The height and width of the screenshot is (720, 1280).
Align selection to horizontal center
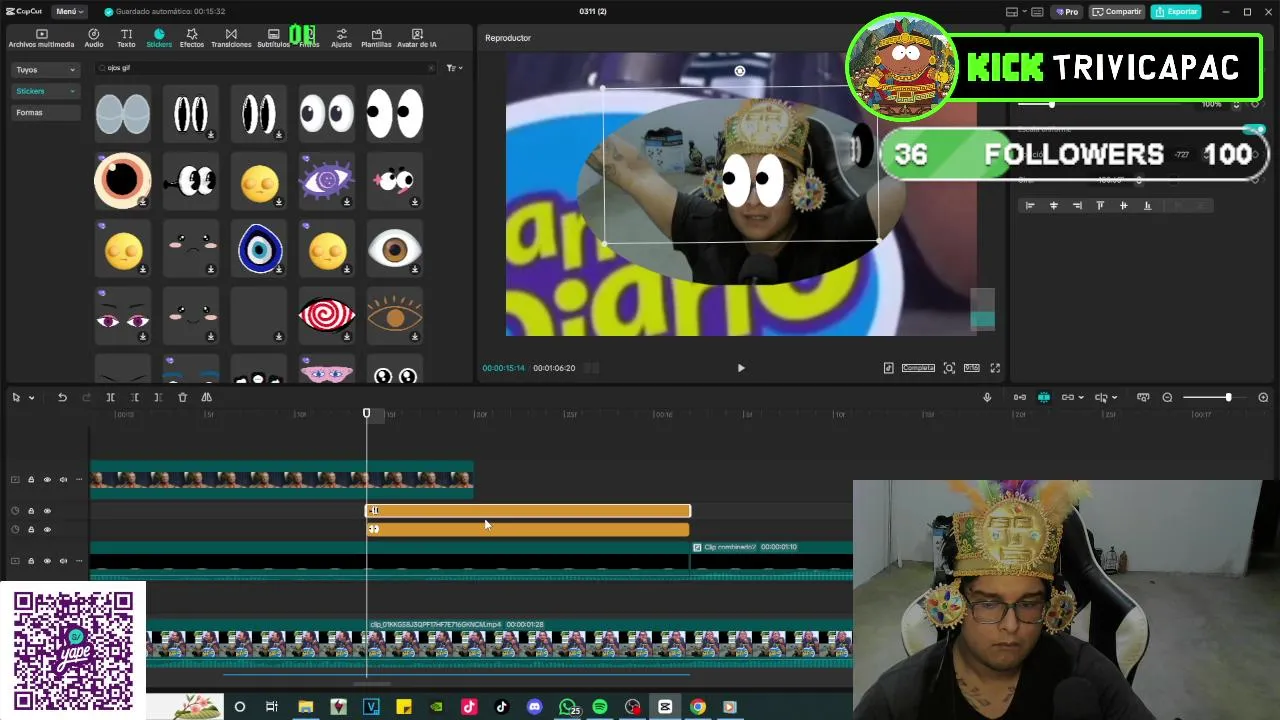[1053, 205]
